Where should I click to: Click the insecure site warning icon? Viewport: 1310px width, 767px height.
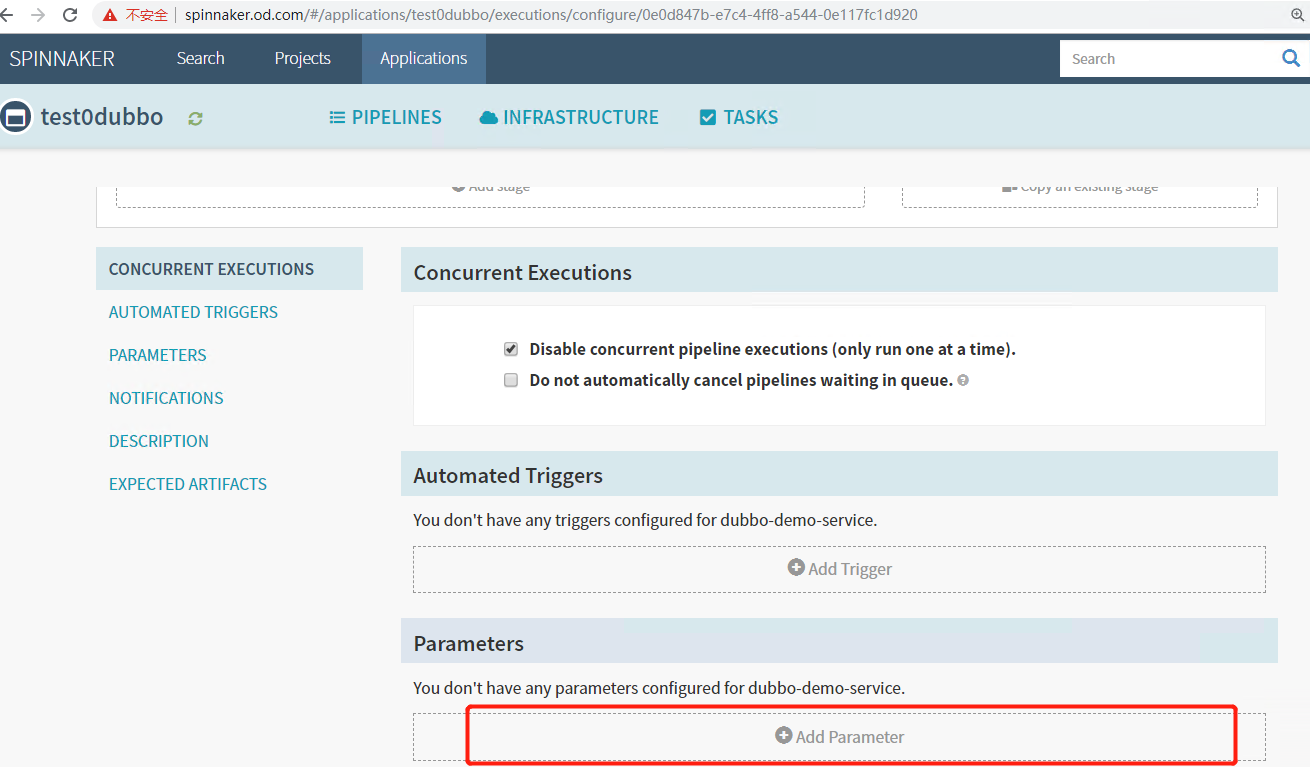[x=110, y=15]
